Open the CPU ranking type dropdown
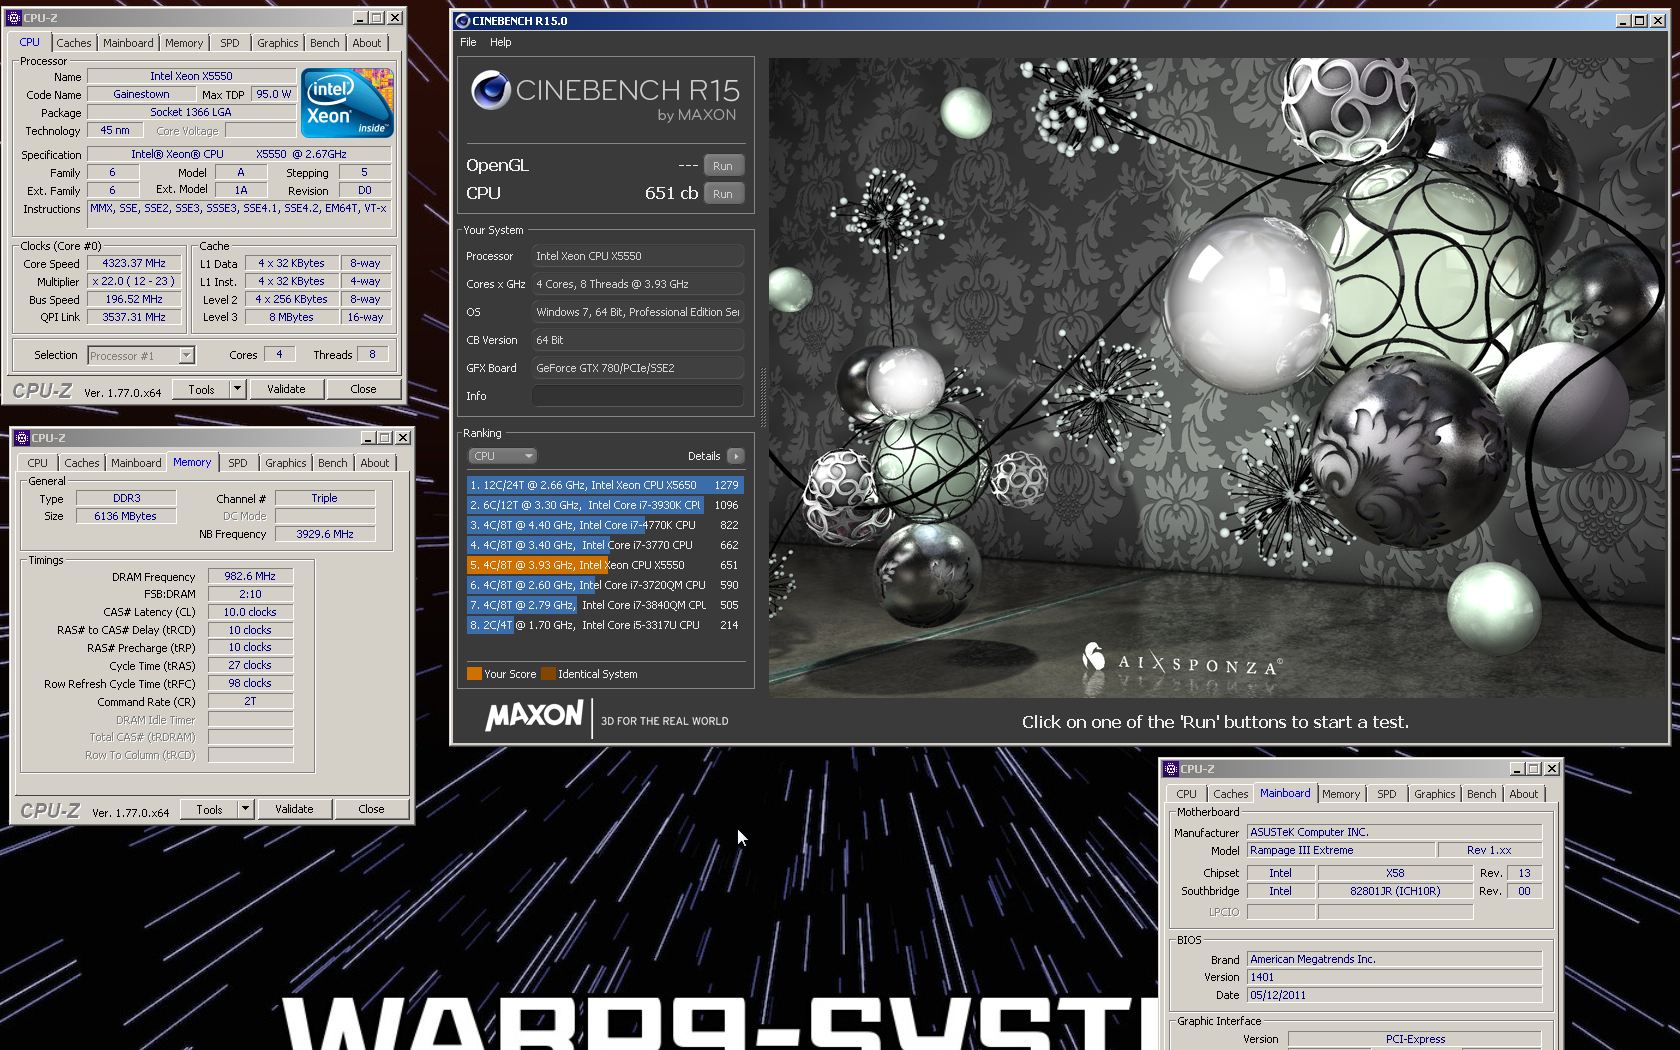Screen dimensions: 1680x1050 502,456
